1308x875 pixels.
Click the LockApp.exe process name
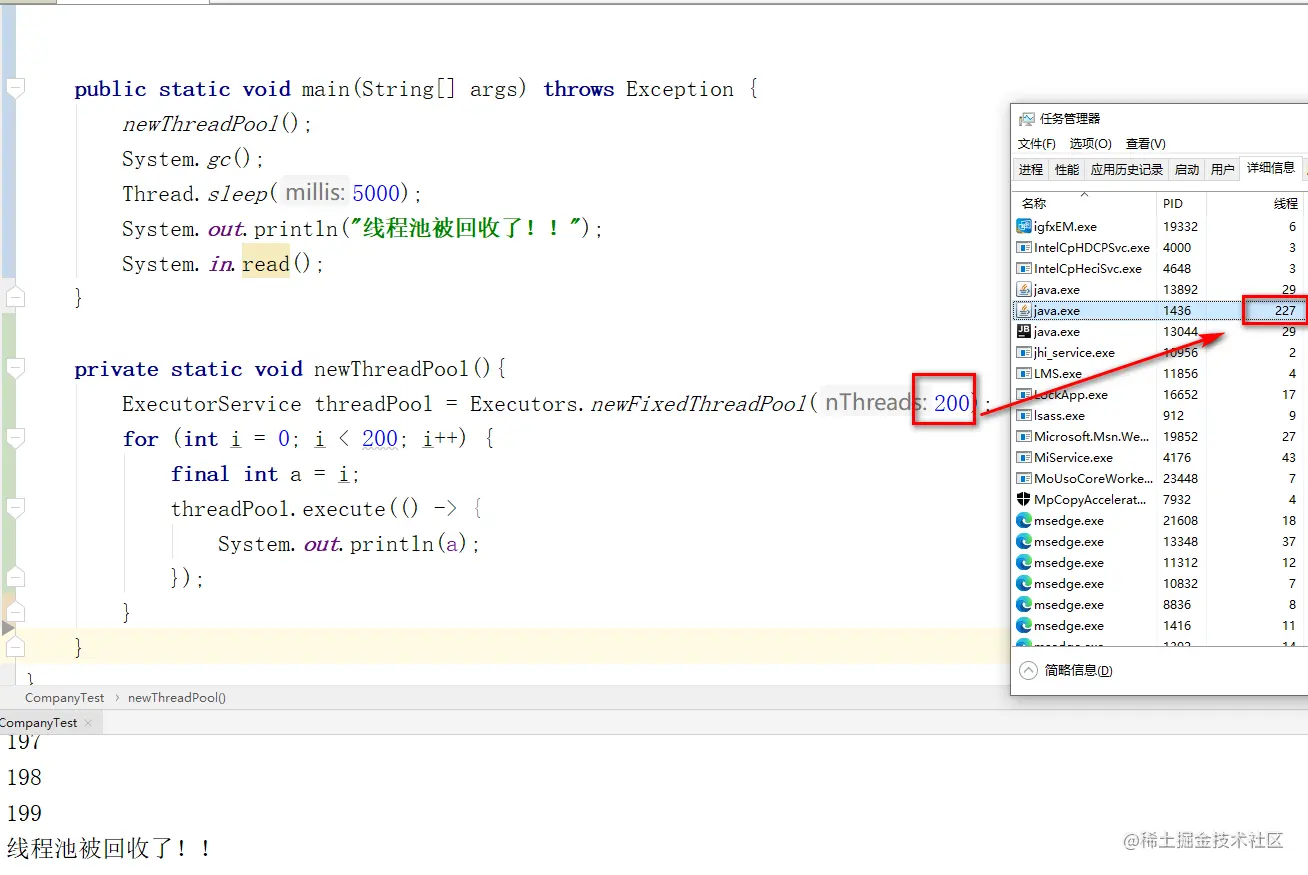coord(1071,394)
